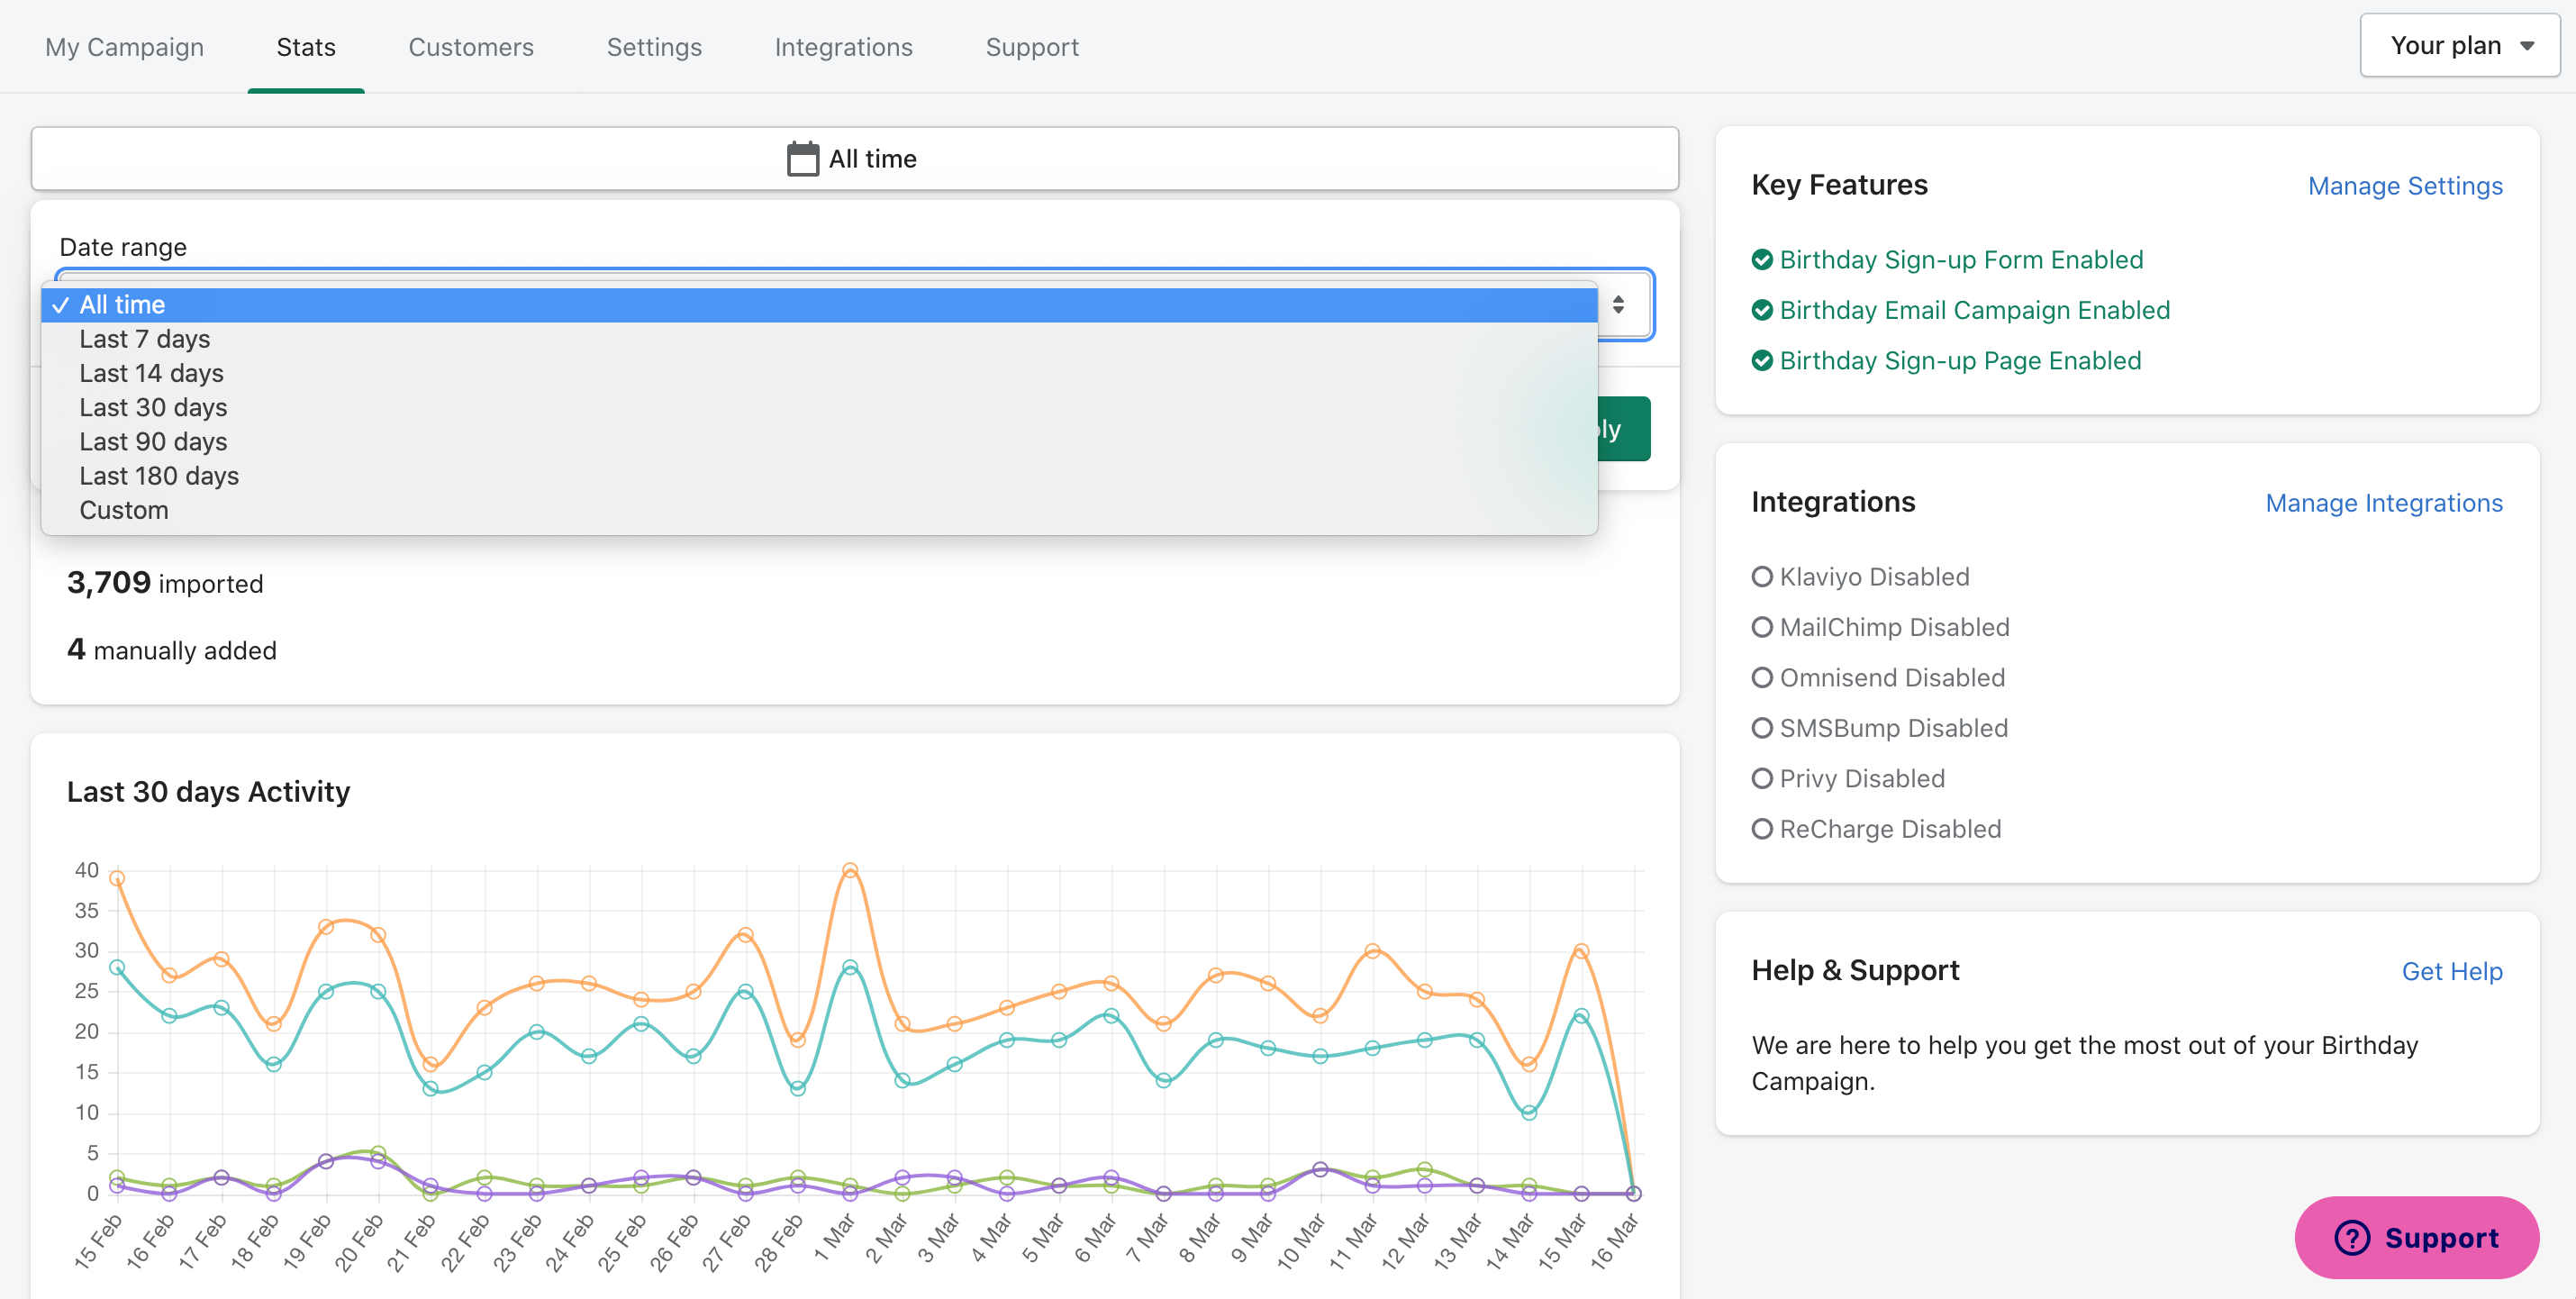Image resolution: width=2576 pixels, height=1299 pixels.
Task: Click the Klaviyo Disabled circle icon
Action: [1762, 577]
